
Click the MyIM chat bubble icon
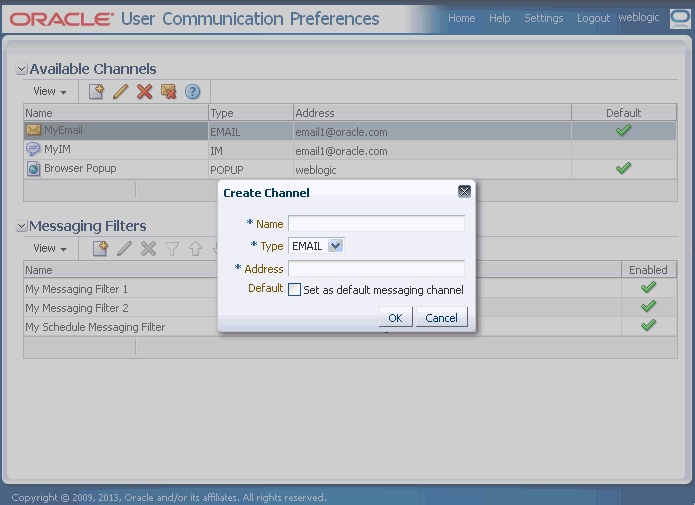coord(33,149)
